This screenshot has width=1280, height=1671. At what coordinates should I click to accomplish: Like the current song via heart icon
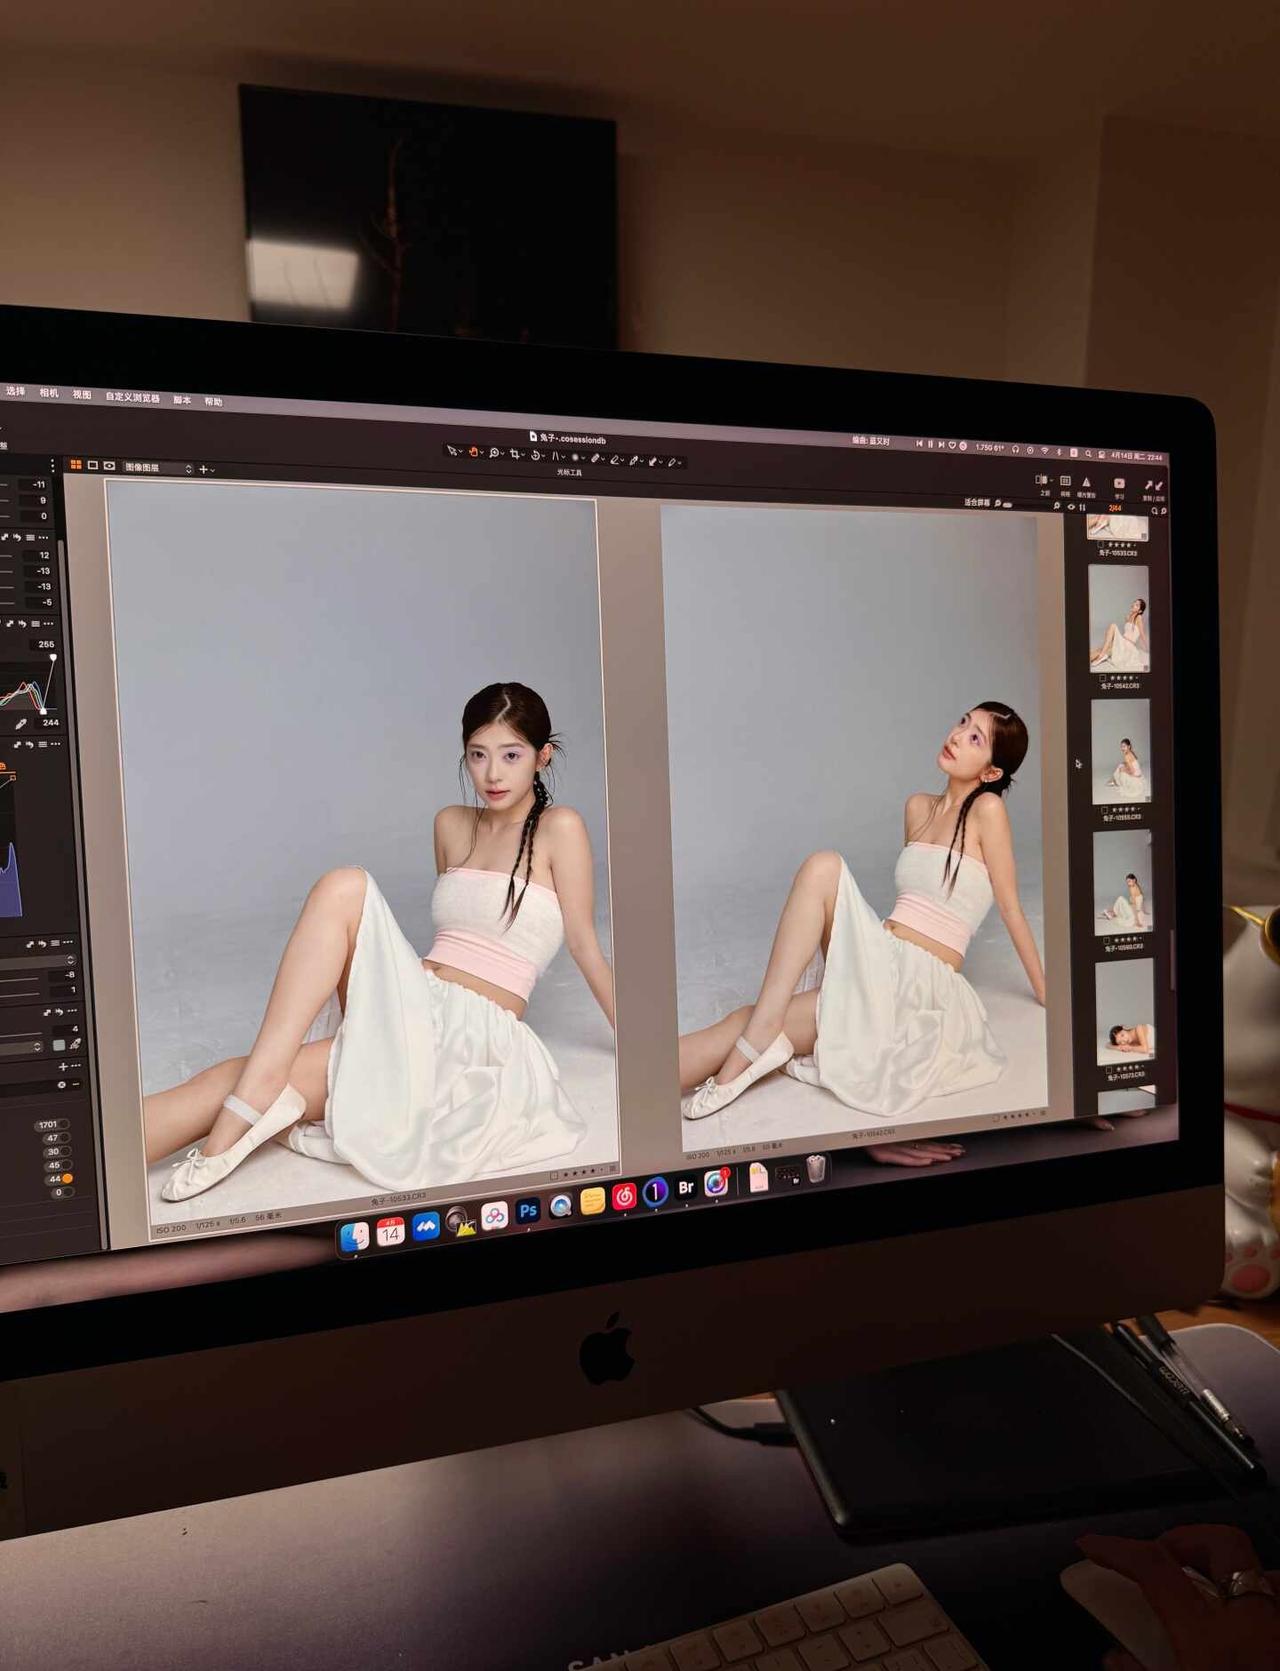pos(952,446)
